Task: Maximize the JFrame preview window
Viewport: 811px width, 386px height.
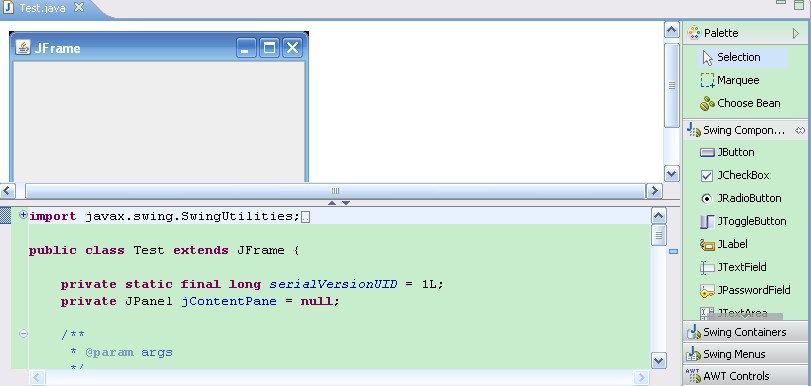Action: [x=269, y=48]
